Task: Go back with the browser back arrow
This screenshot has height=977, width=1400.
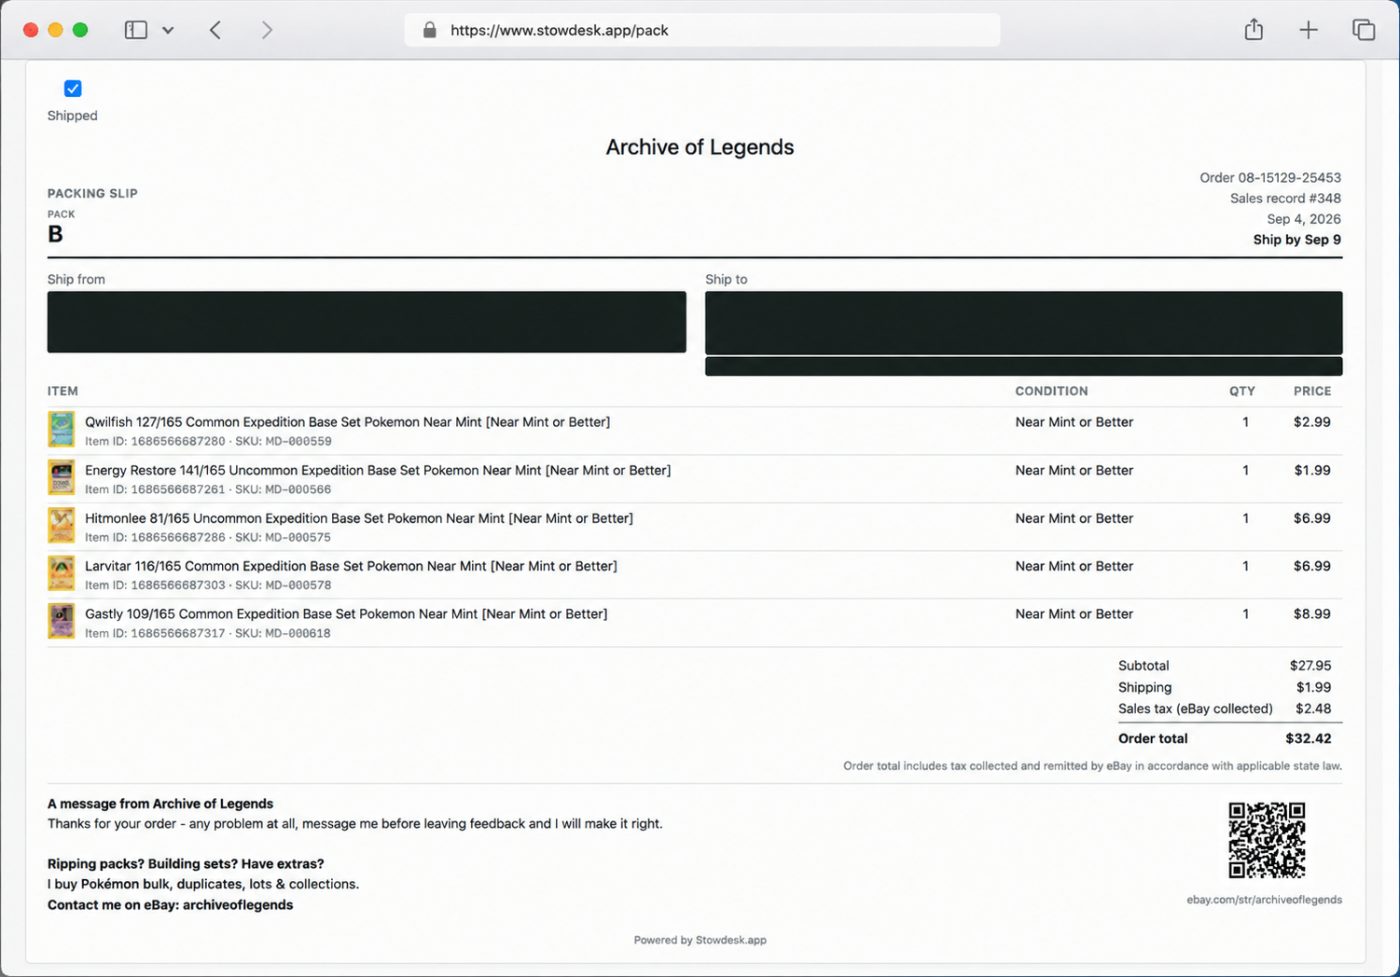Action: 215,30
